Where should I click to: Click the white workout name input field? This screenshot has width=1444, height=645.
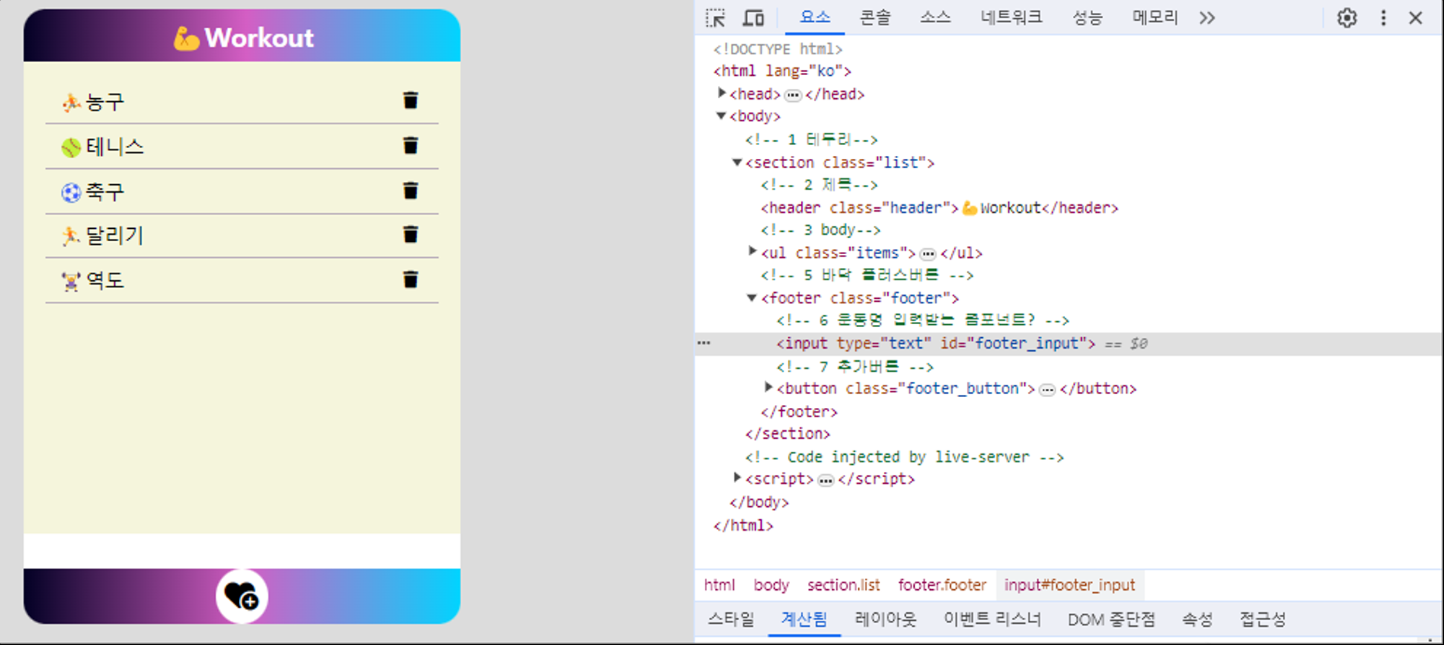242,551
